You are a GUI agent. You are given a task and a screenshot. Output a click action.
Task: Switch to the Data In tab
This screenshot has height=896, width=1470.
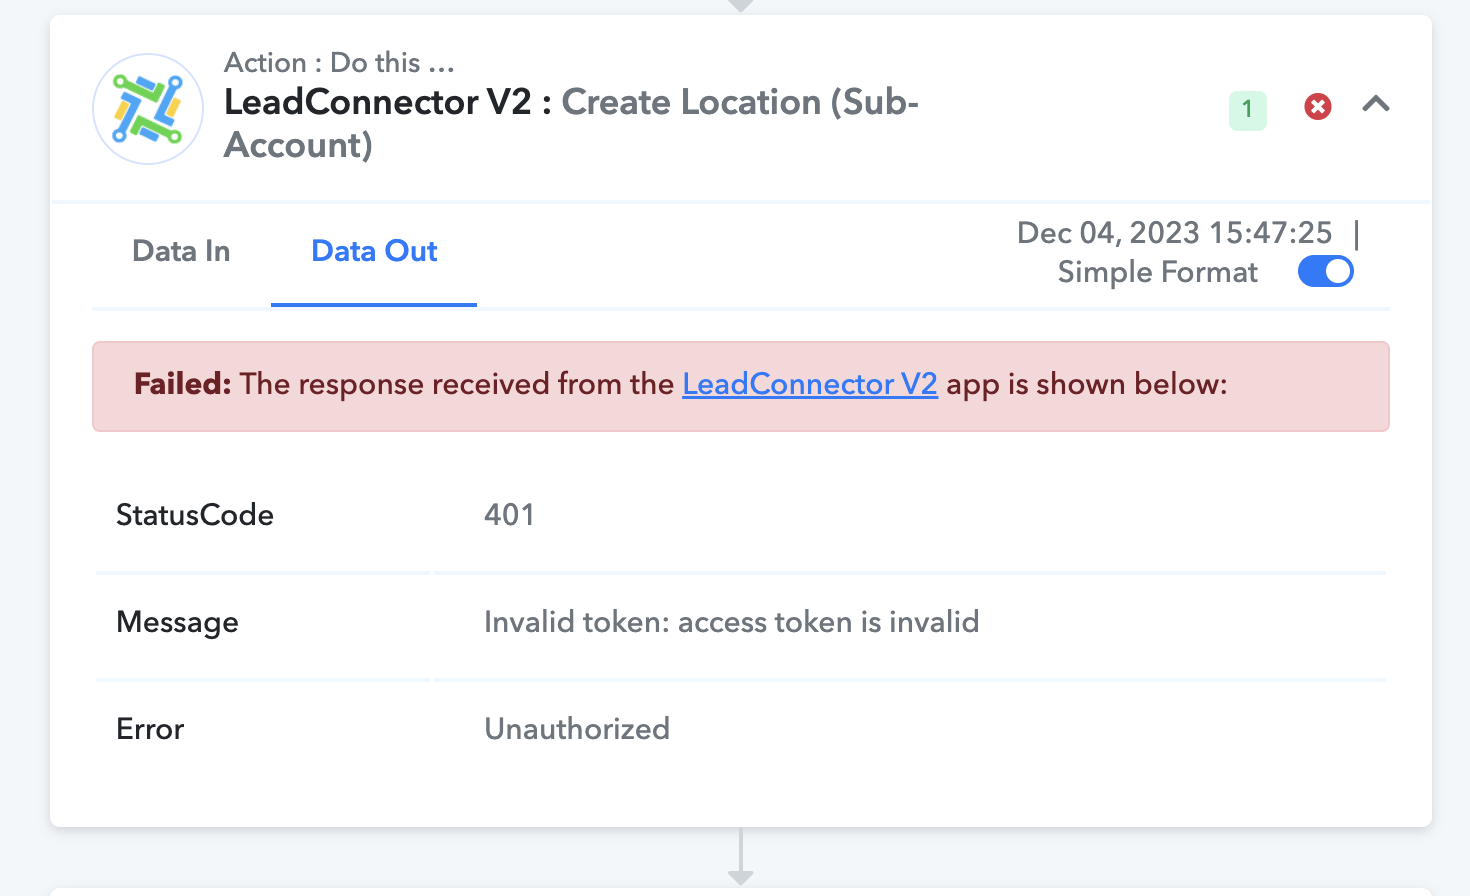[181, 251]
